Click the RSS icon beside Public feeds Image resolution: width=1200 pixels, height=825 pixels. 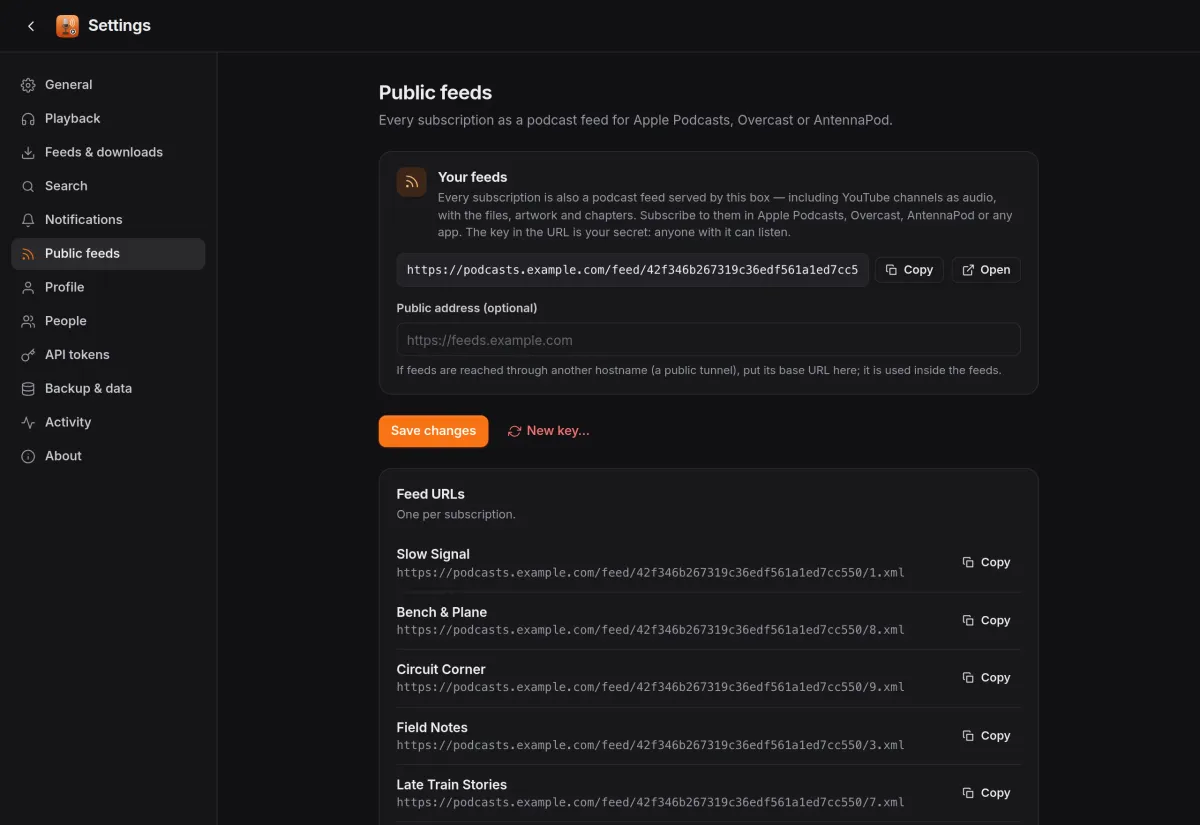pos(28,254)
